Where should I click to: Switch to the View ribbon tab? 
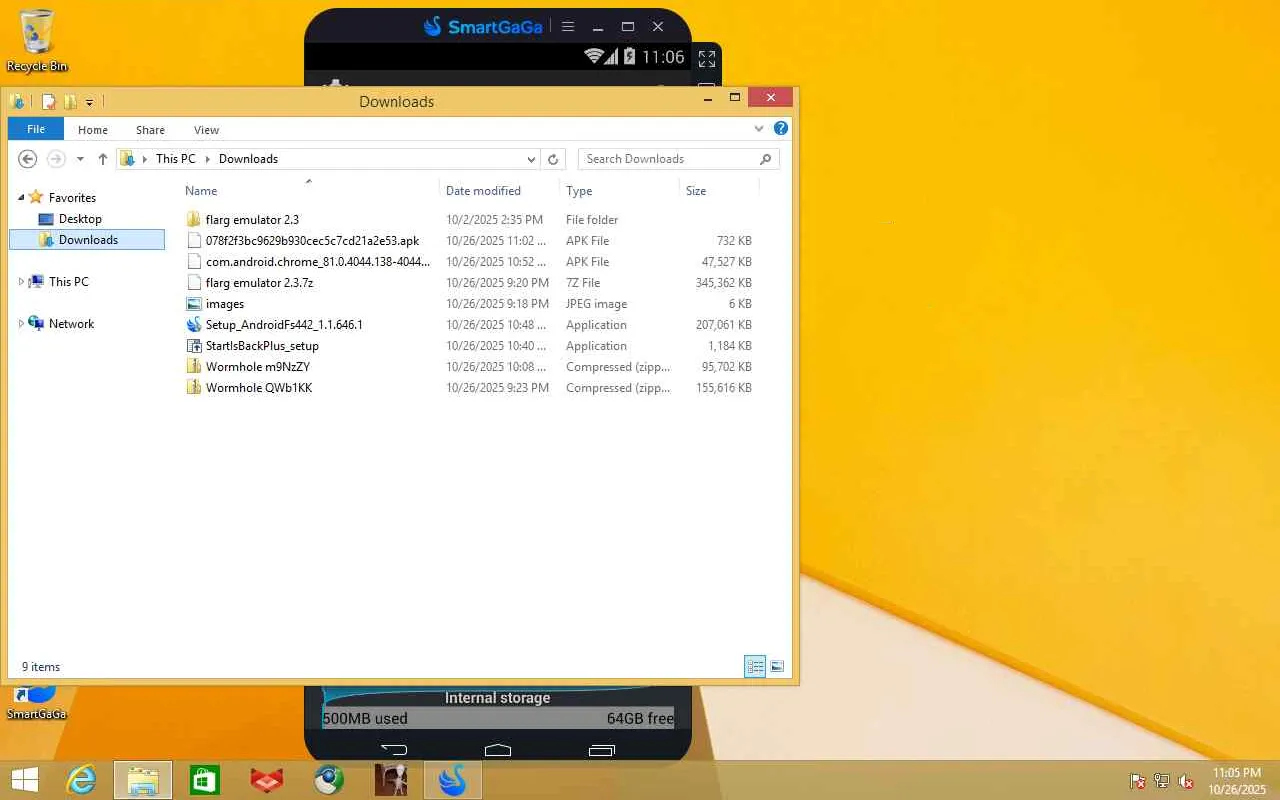[207, 130]
